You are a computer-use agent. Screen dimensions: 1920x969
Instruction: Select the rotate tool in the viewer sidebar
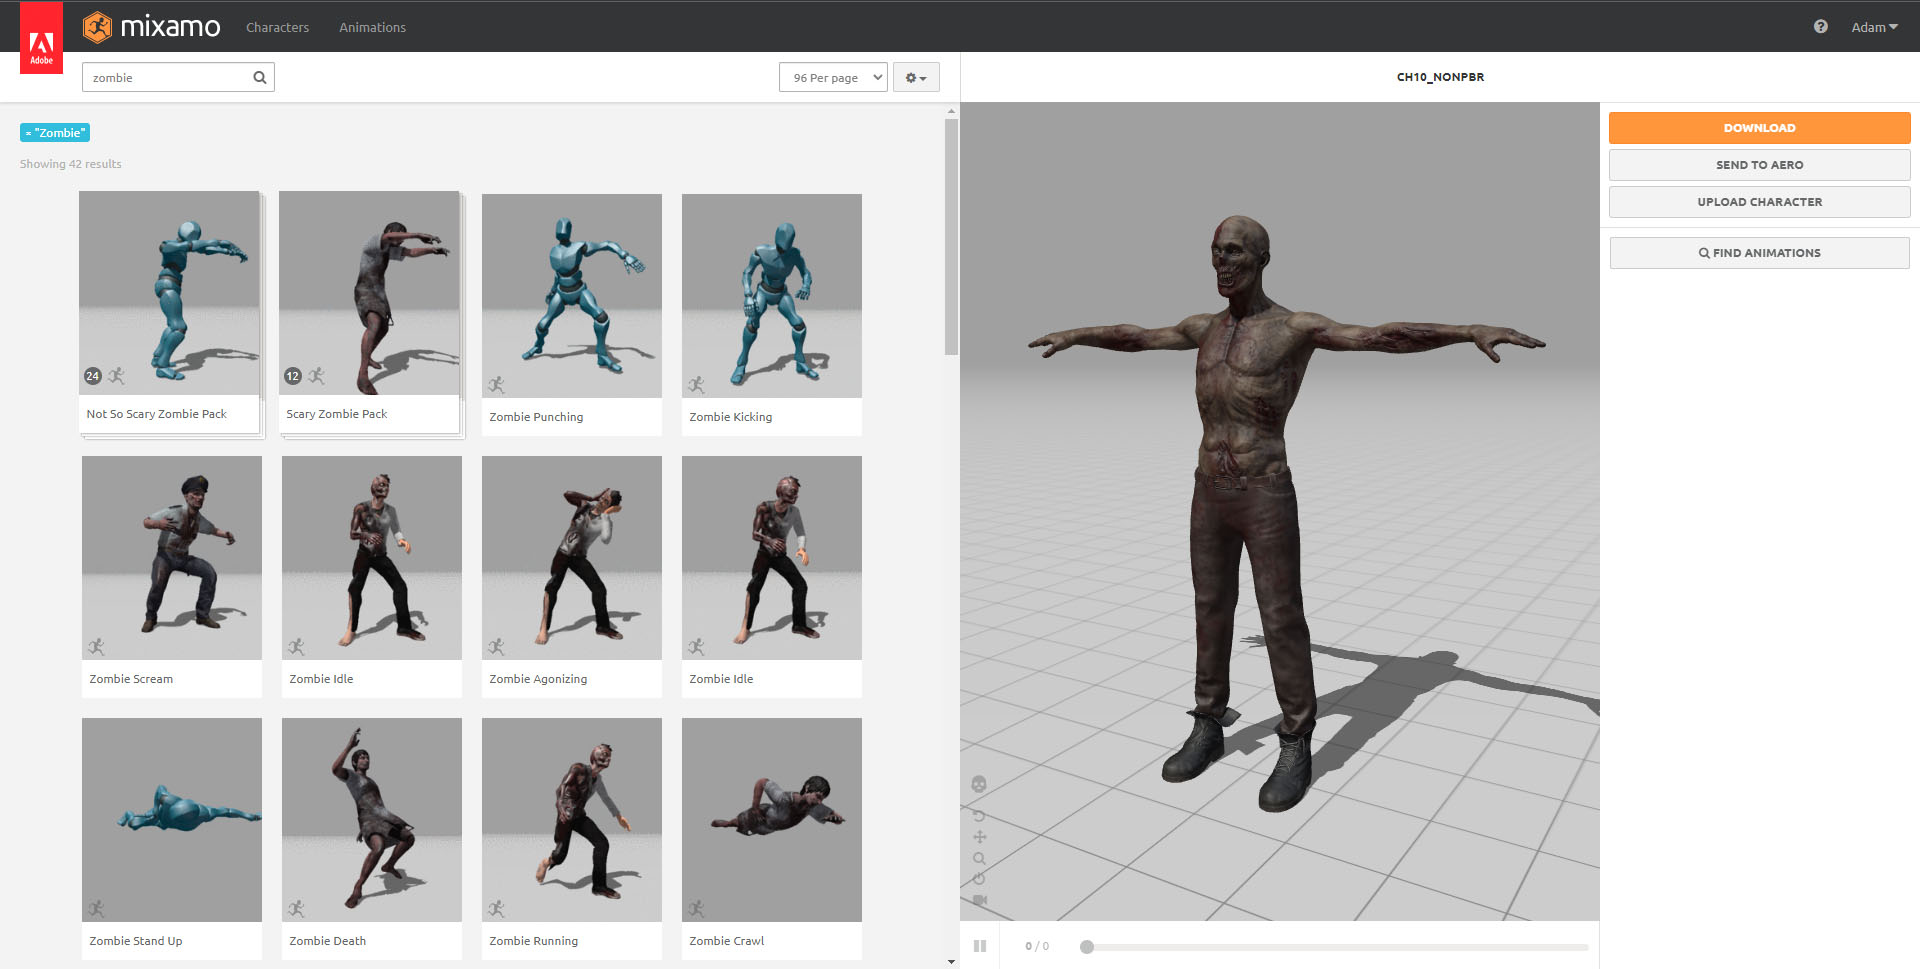click(x=979, y=815)
